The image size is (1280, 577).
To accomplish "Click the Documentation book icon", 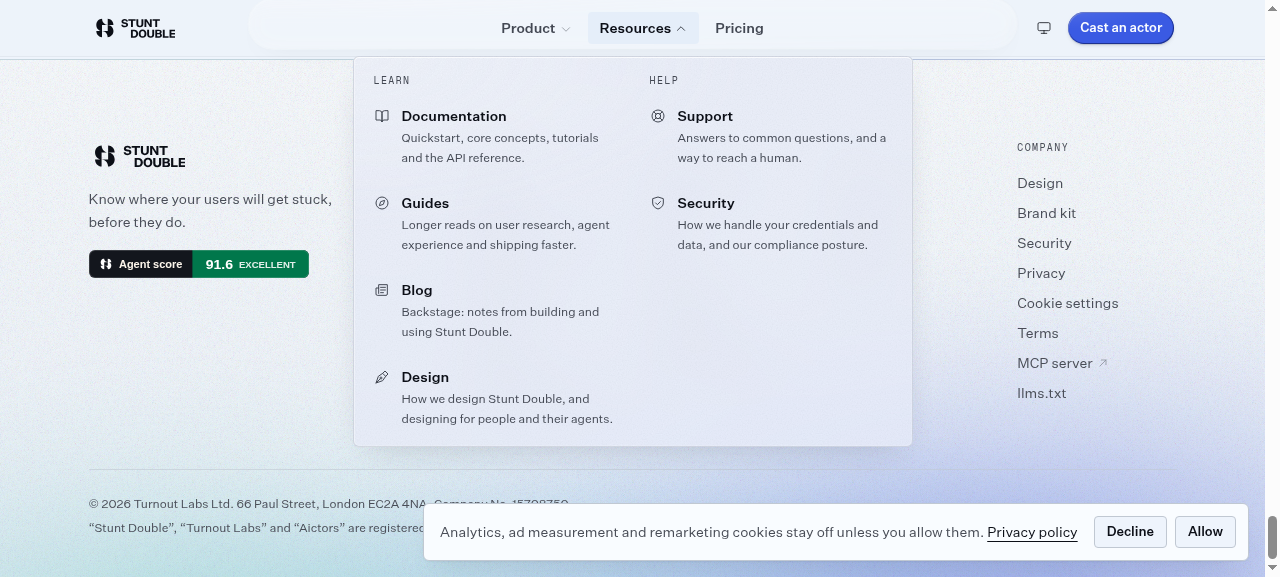I will coord(382,116).
